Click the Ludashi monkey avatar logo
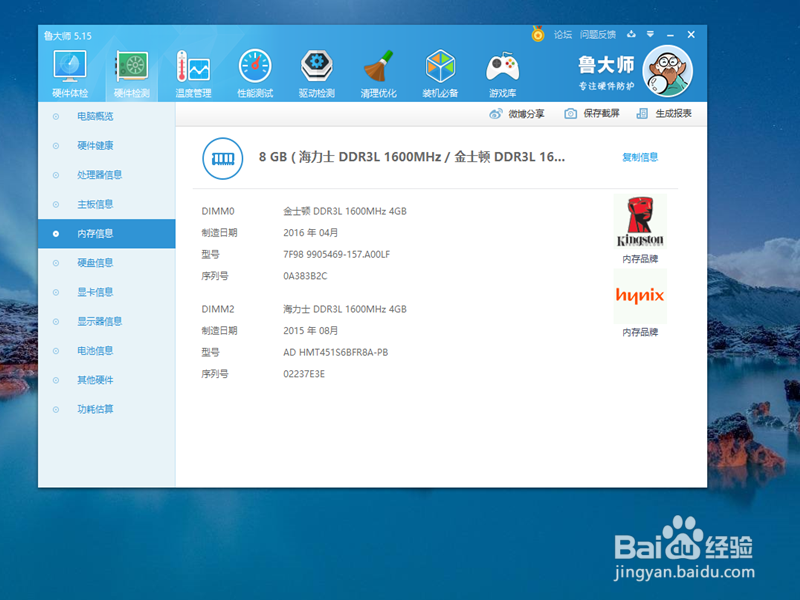800x600 pixels. tap(667, 71)
